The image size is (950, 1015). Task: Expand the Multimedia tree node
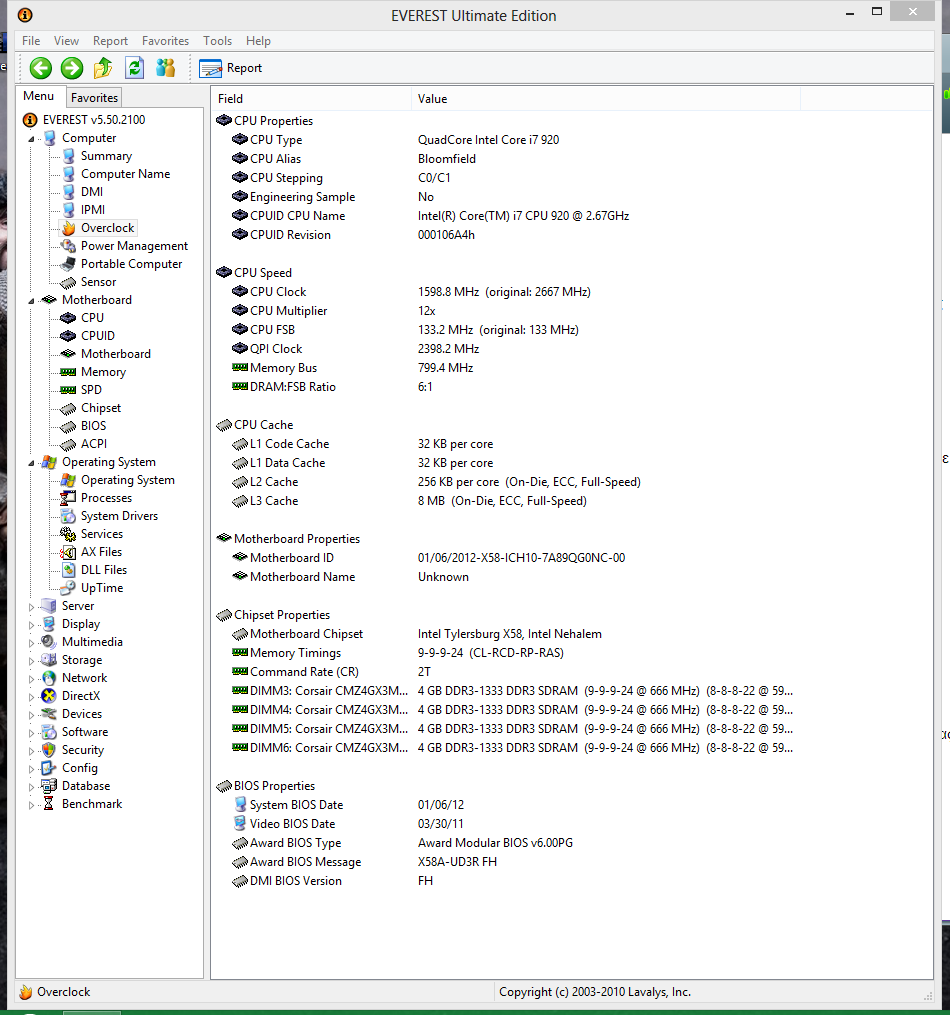click(31, 643)
